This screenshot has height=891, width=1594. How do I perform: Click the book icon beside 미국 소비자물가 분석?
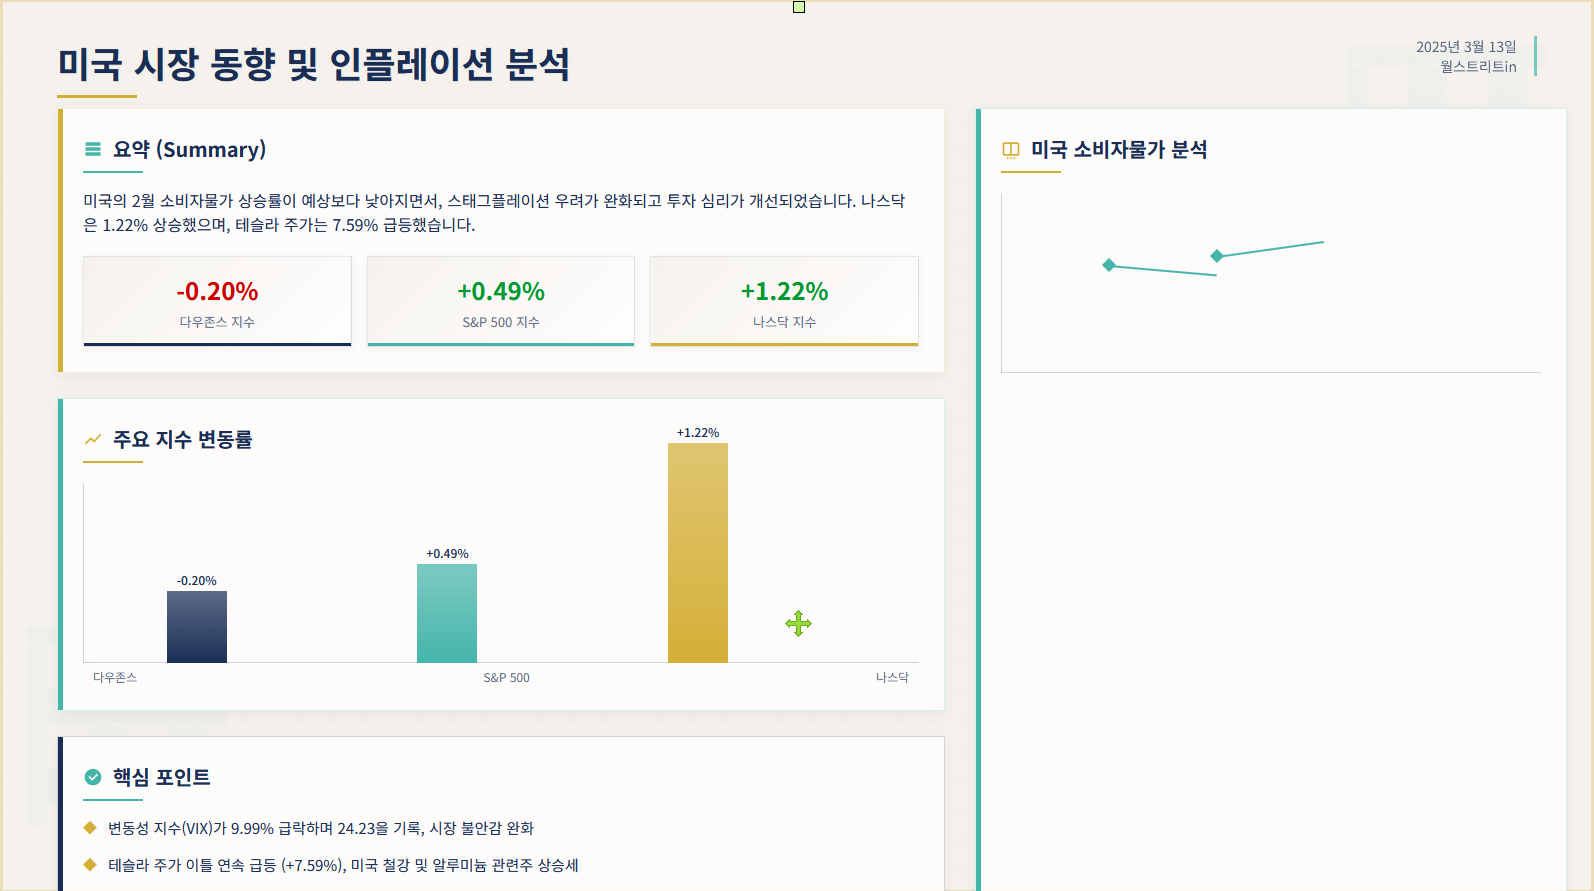1011,150
